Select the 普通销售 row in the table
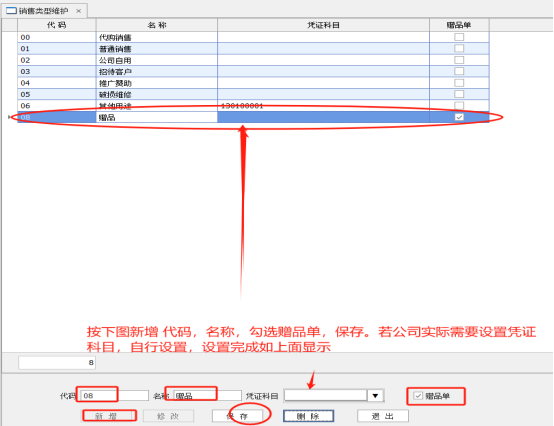Screen dimensions: 554x426 pos(253,48)
